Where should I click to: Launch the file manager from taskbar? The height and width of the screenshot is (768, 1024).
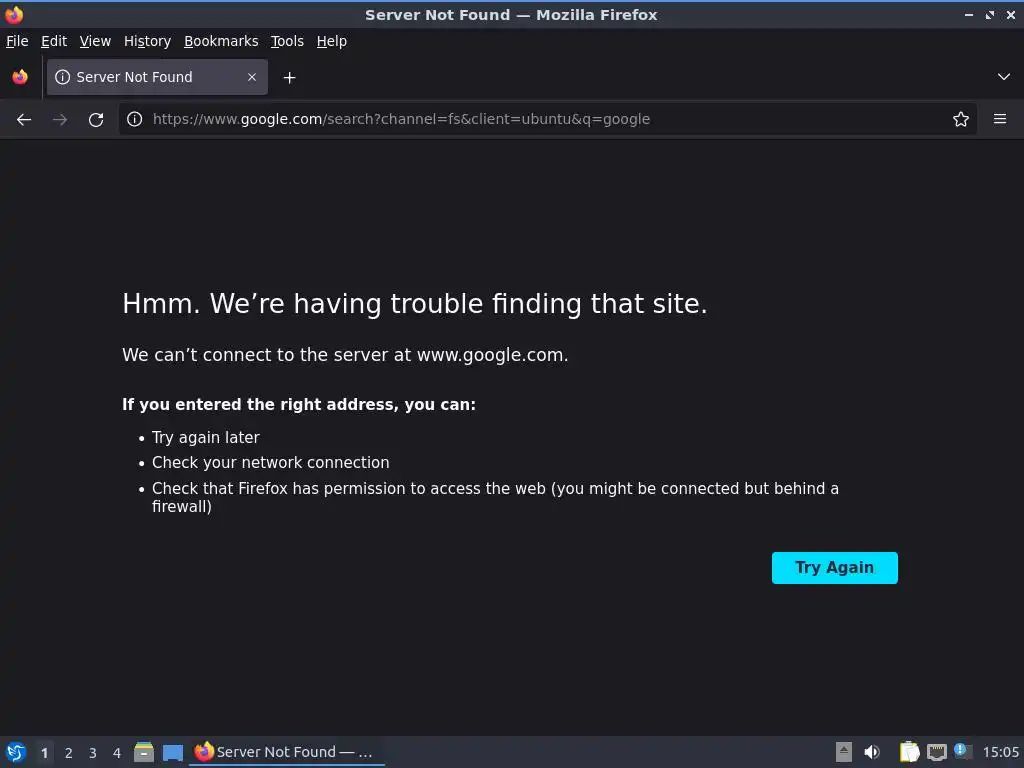click(144, 752)
